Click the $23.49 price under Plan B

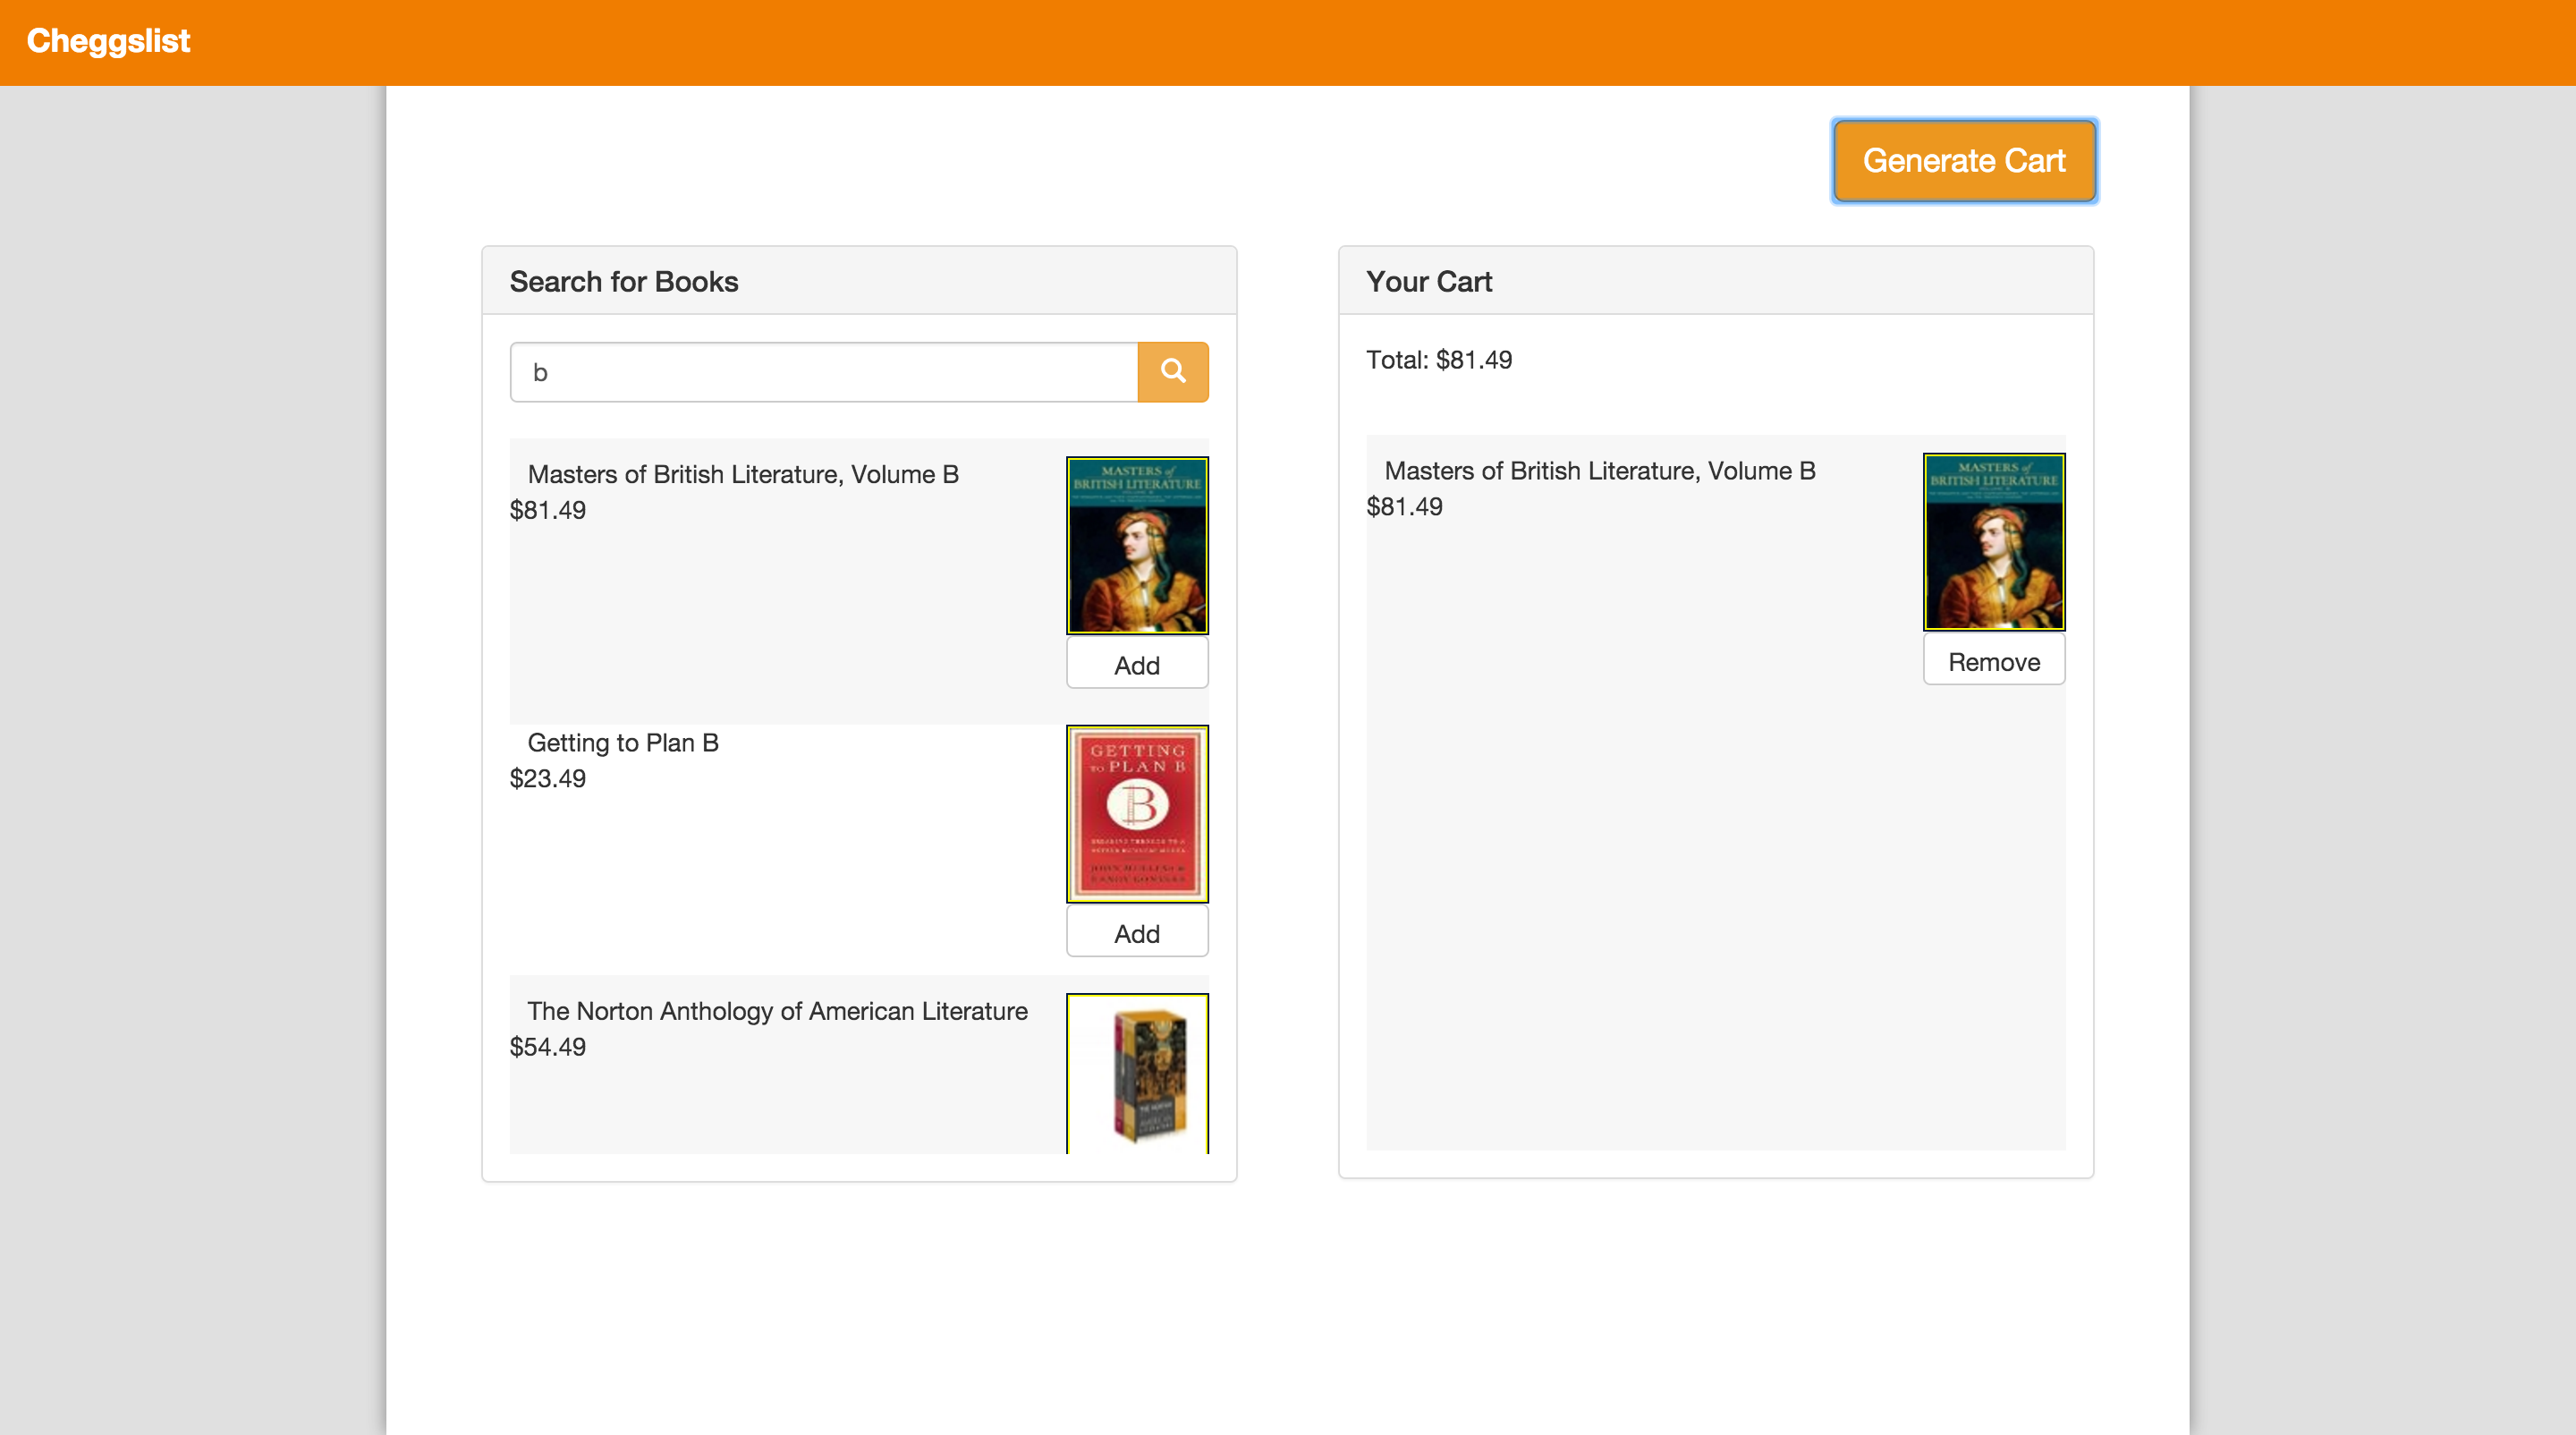point(547,778)
